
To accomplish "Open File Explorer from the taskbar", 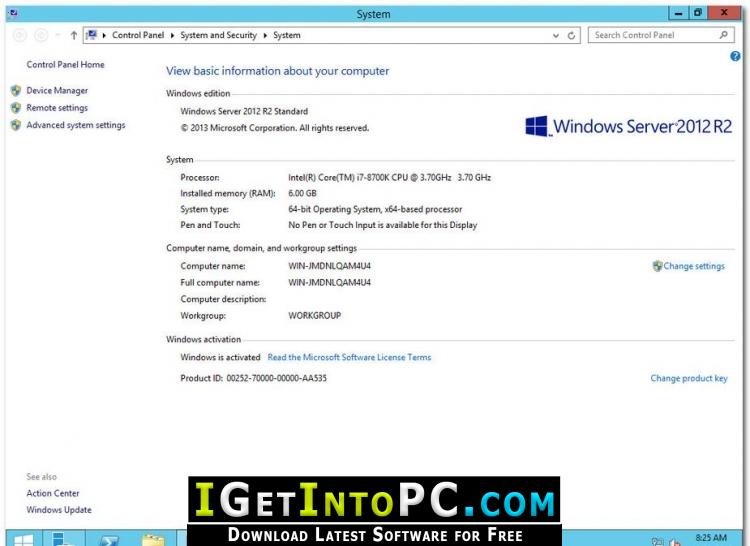I will pyautogui.click(x=153, y=538).
